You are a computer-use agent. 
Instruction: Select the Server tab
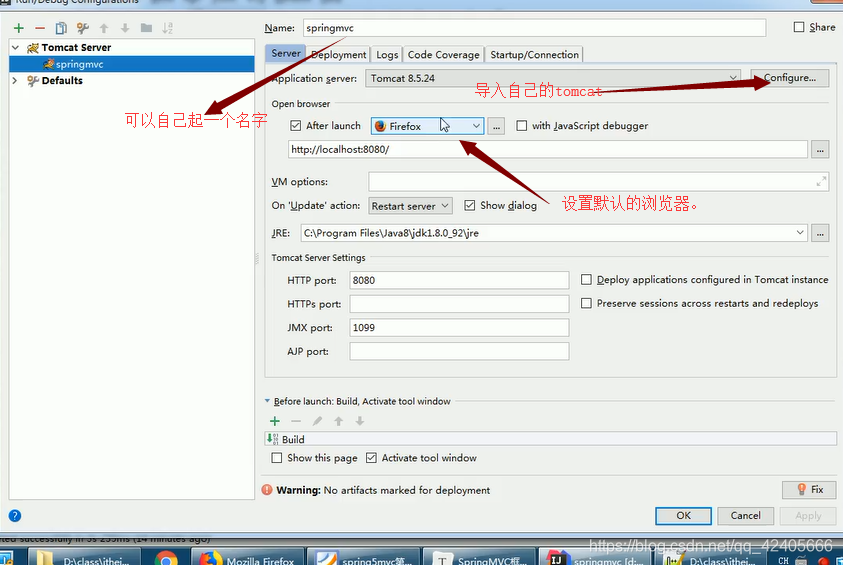[285, 53]
